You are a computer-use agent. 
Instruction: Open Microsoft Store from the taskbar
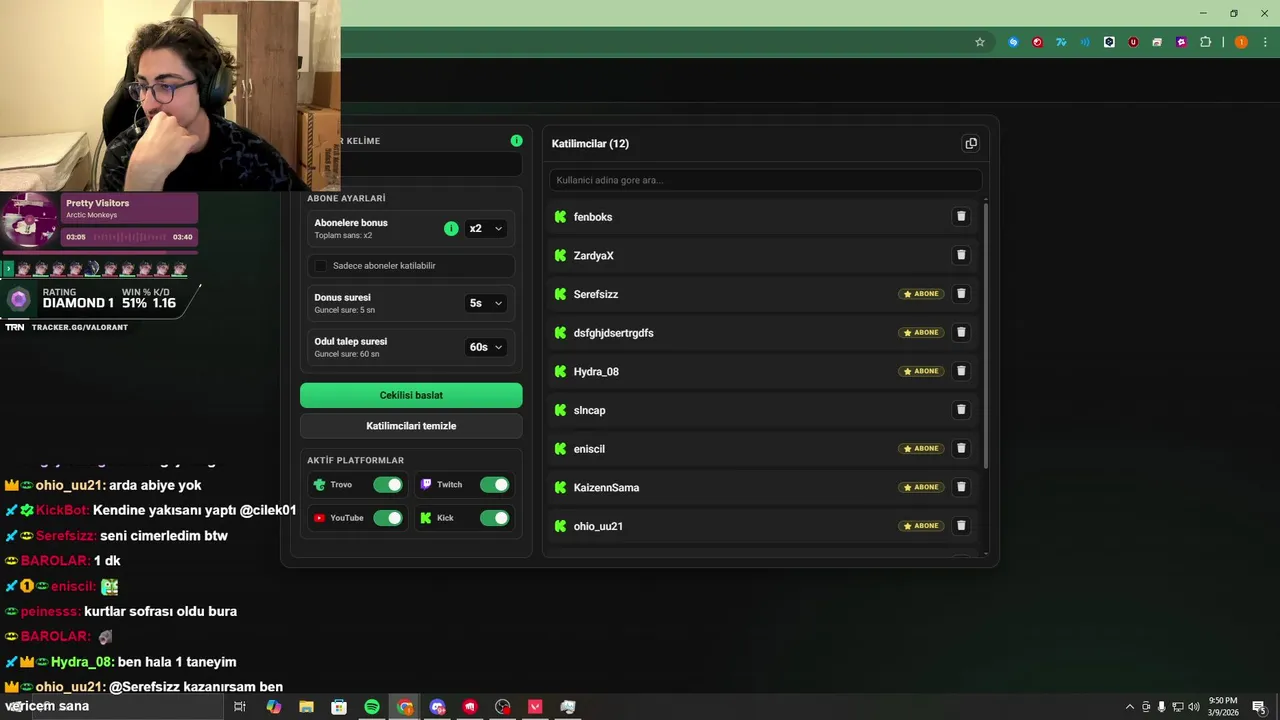(x=339, y=707)
